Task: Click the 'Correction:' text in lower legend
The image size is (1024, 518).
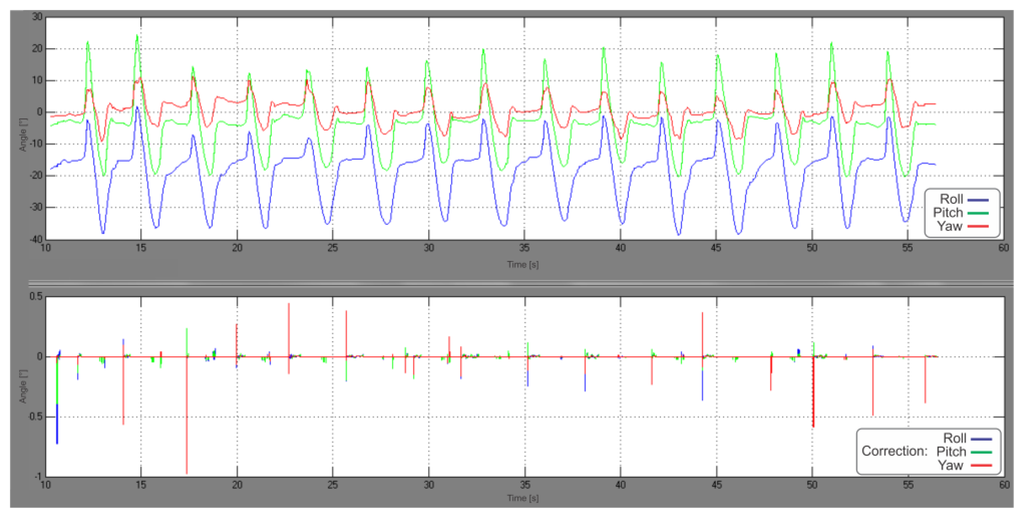Action: [x=893, y=451]
